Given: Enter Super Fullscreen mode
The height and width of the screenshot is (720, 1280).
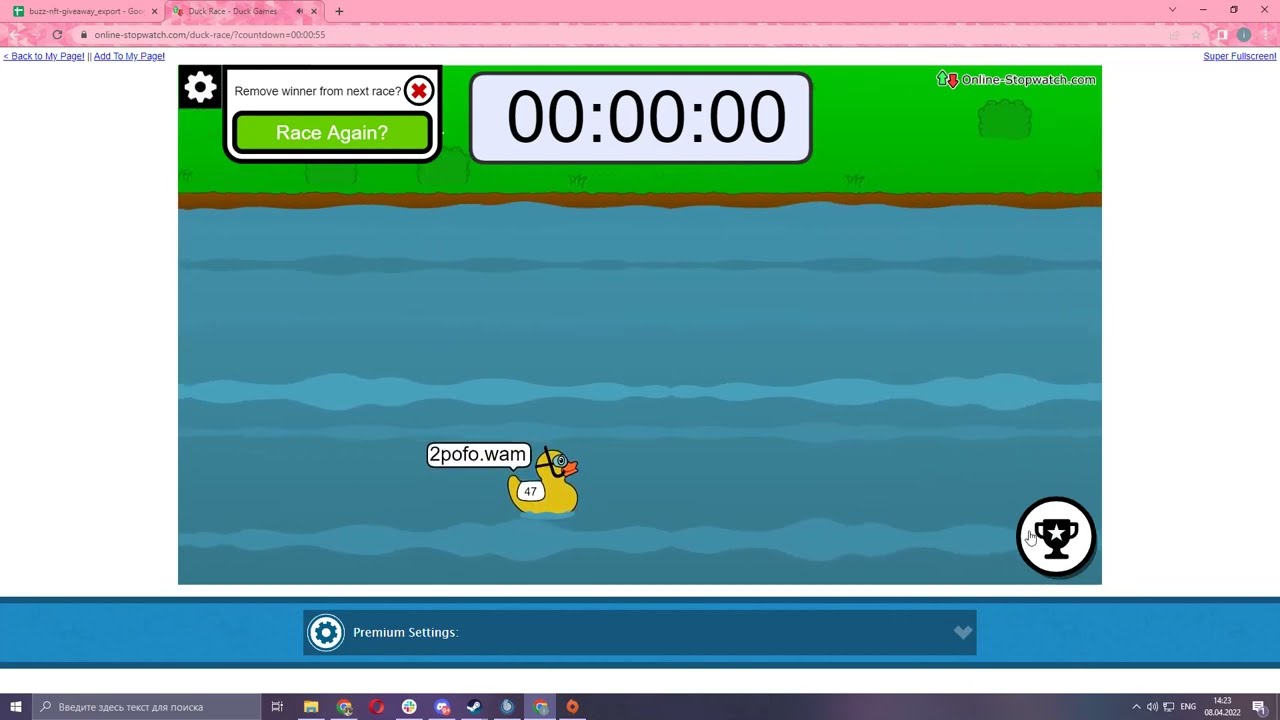Looking at the screenshot, I should click(x=1240, y=56).
